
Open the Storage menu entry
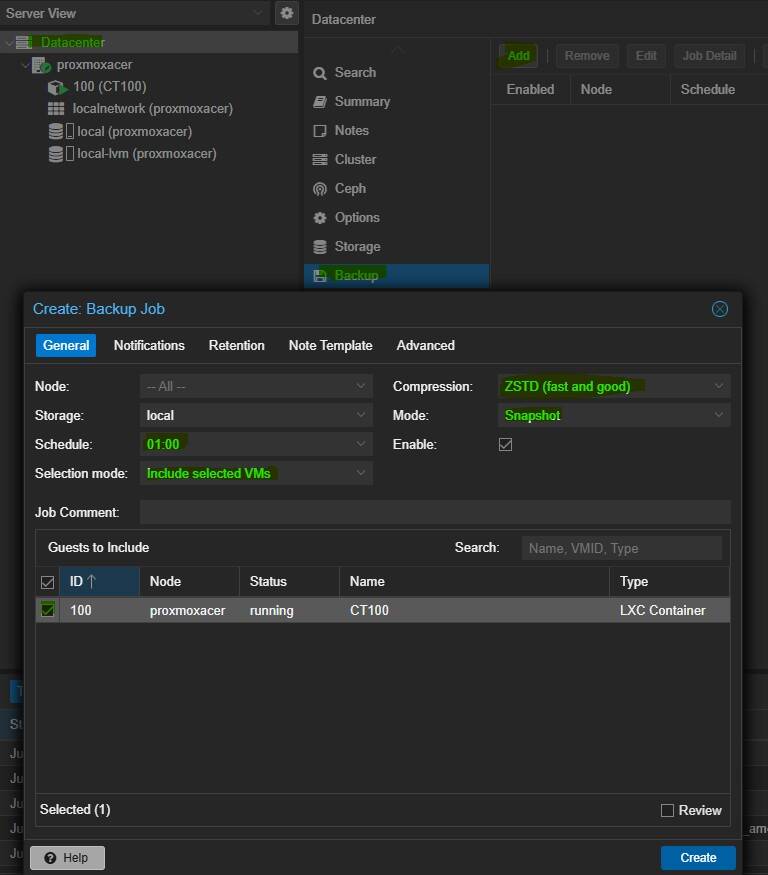[x=396, y=247]
